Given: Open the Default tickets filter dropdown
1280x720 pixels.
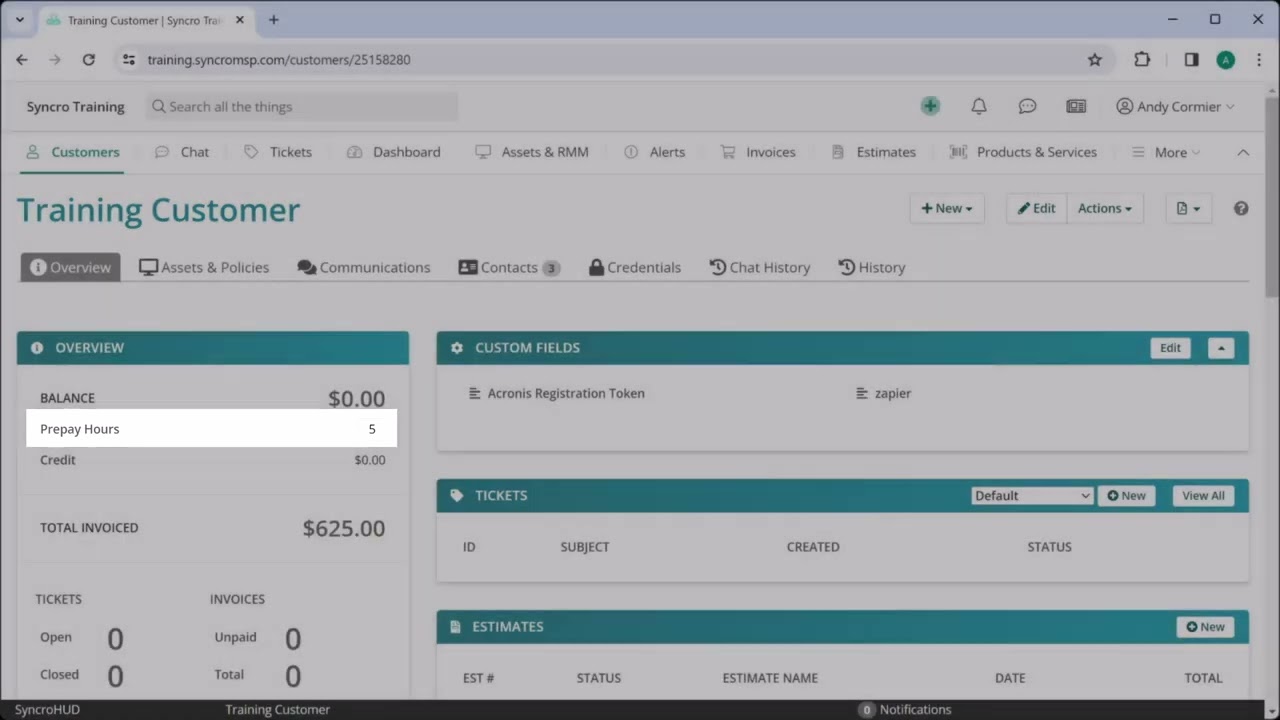Looking at the screenshot, I should 1031,495.
